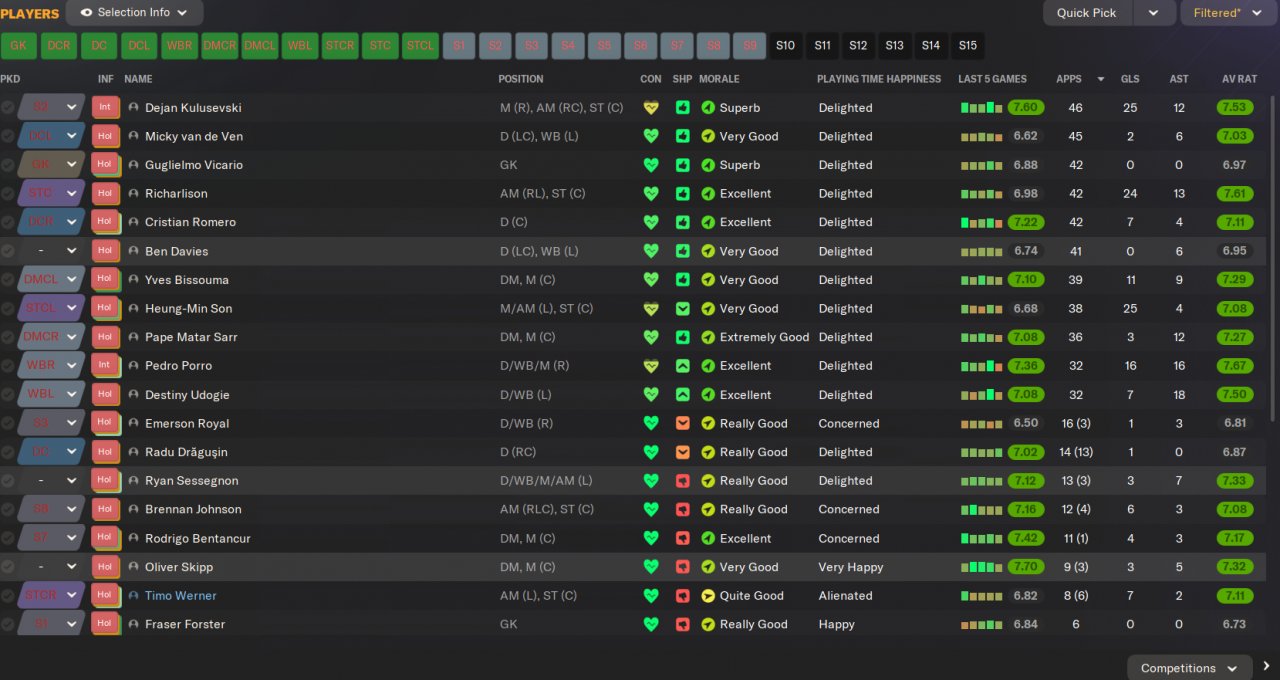Toggle the selection circle for Ben Davies

8,251
